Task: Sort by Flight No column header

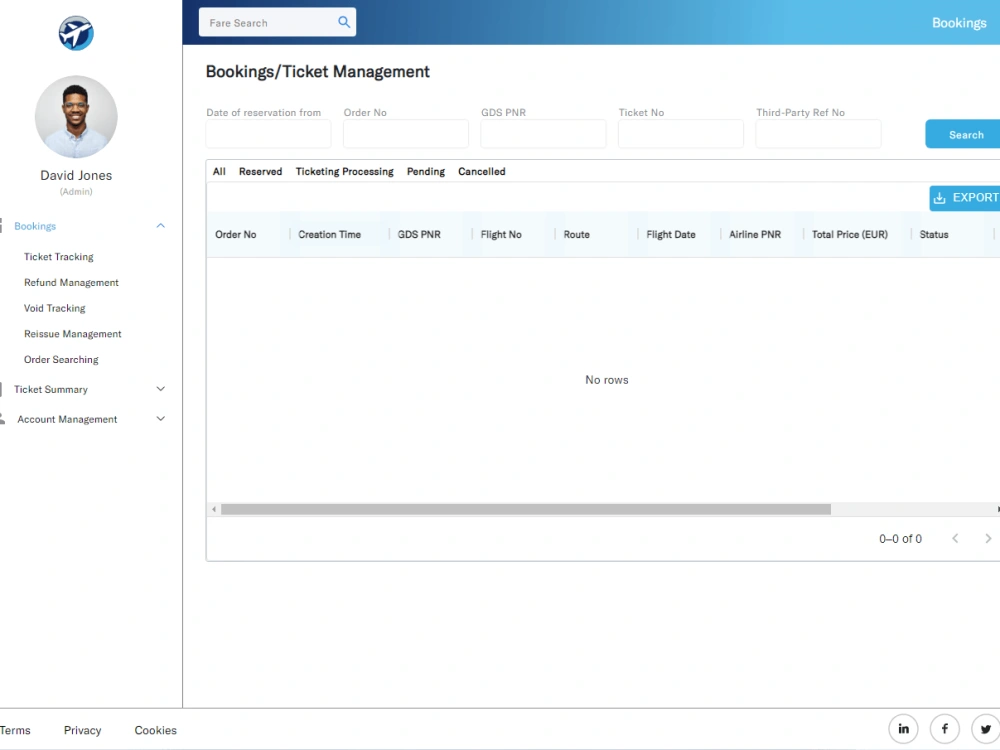Action: point(501,234)
